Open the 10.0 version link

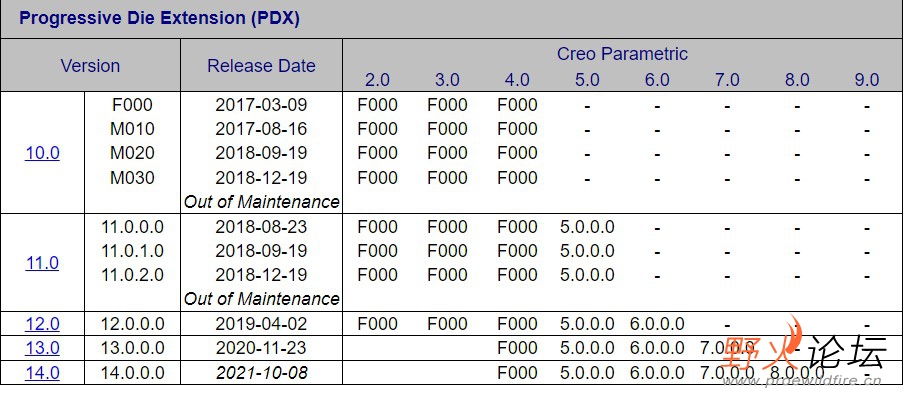42,153
